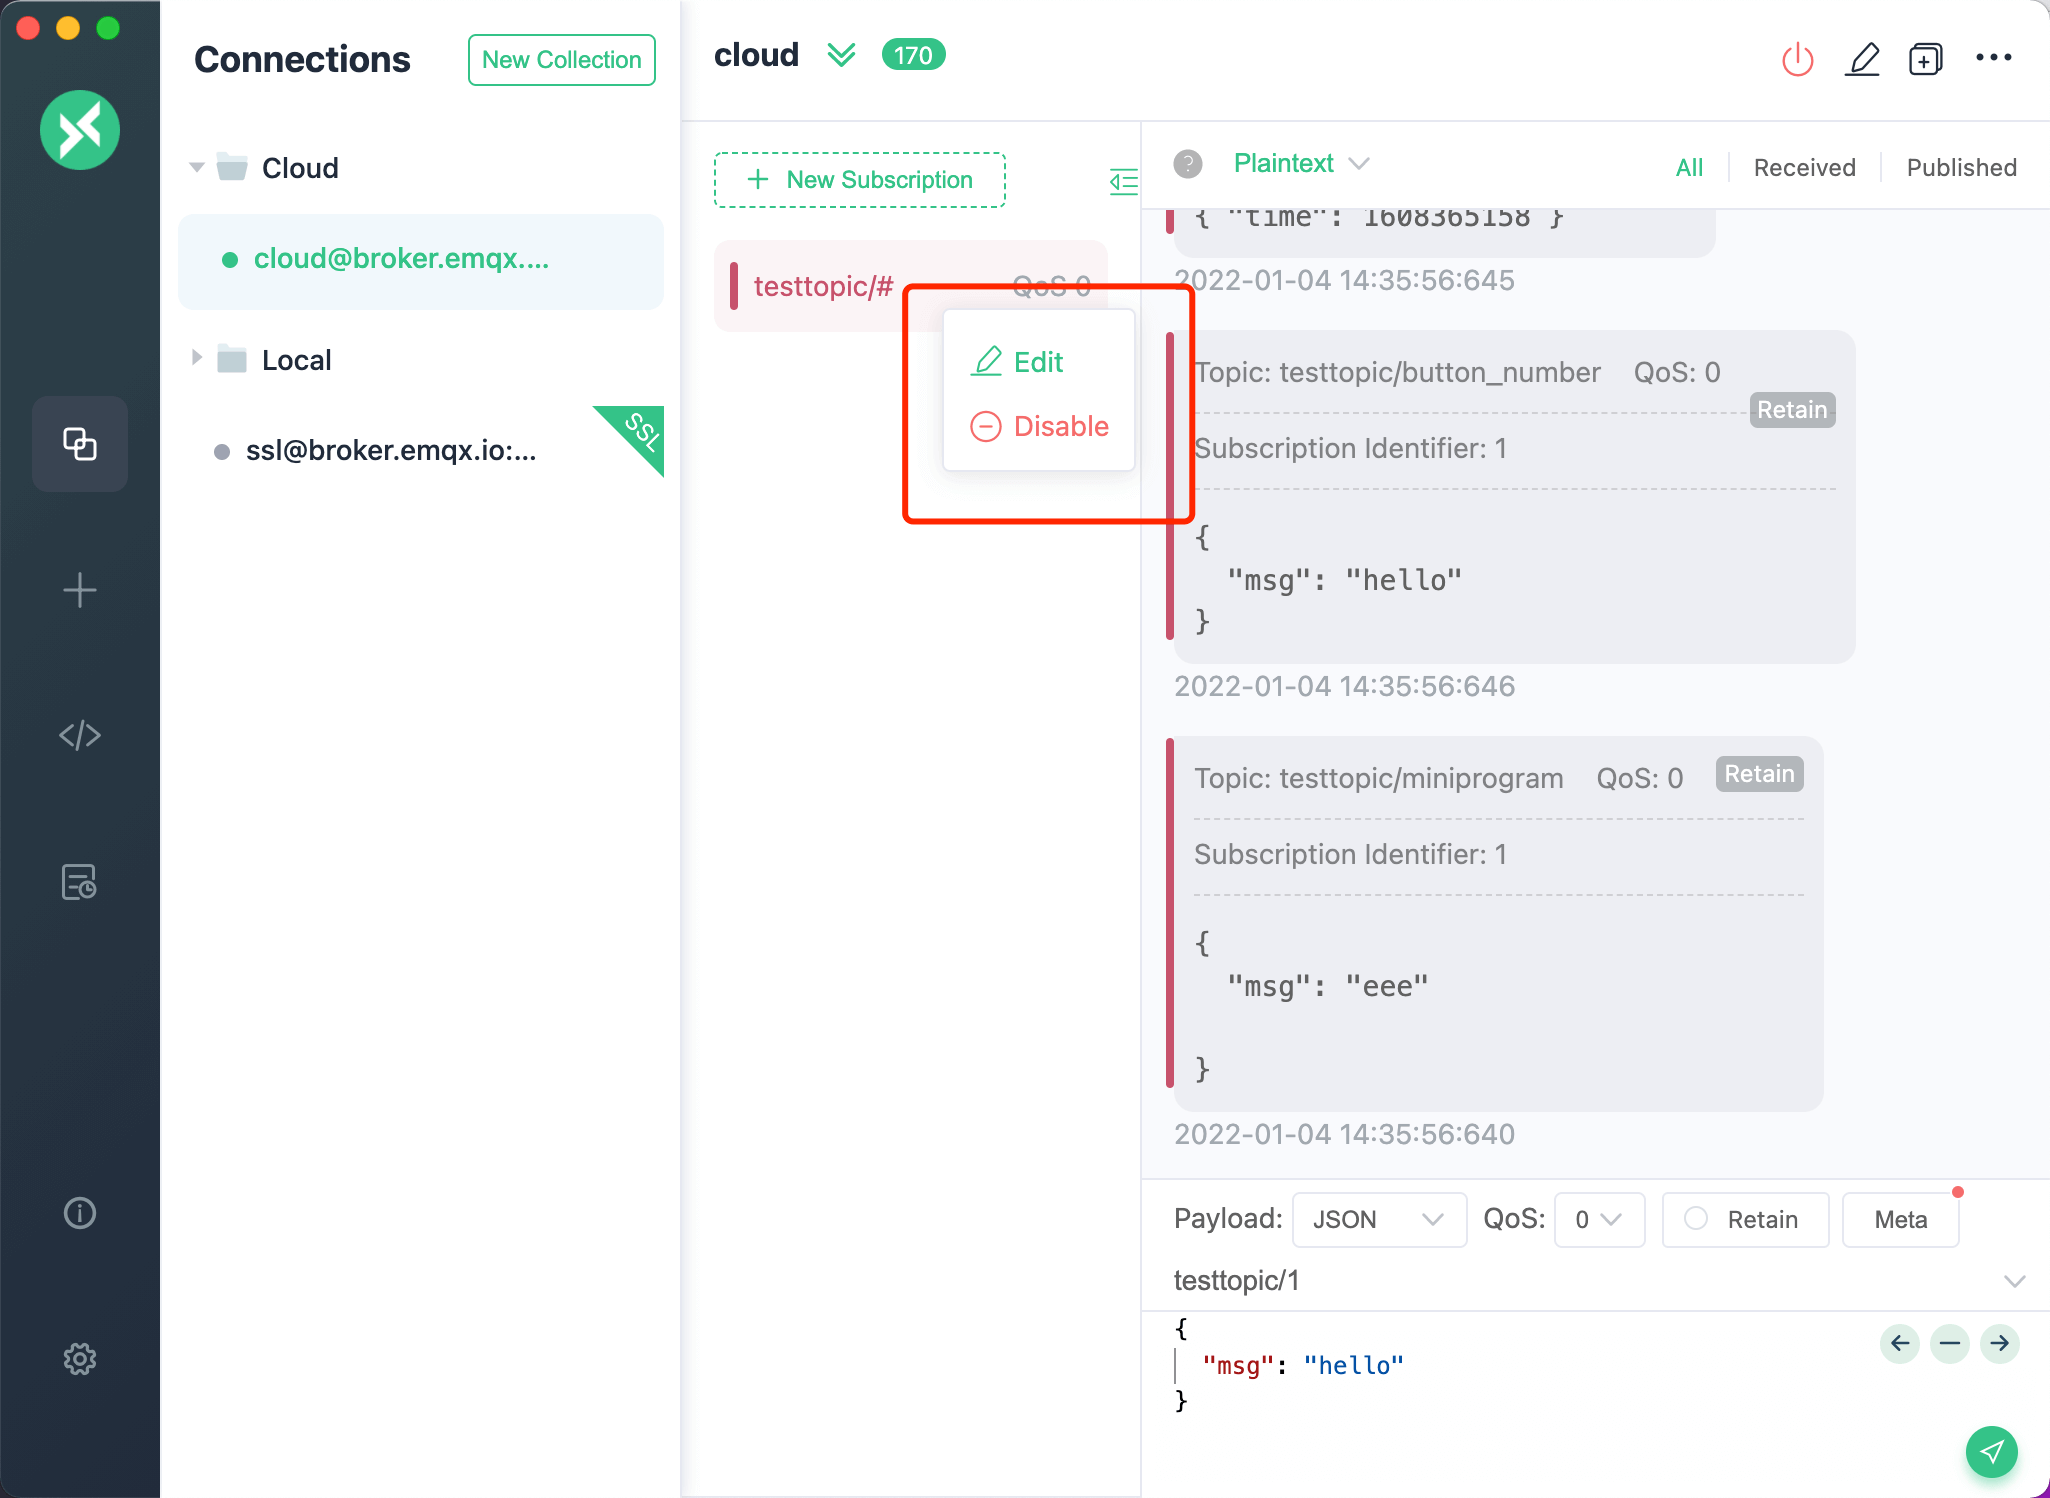Open the script code icon in sidebar

[x=80, y=736]
